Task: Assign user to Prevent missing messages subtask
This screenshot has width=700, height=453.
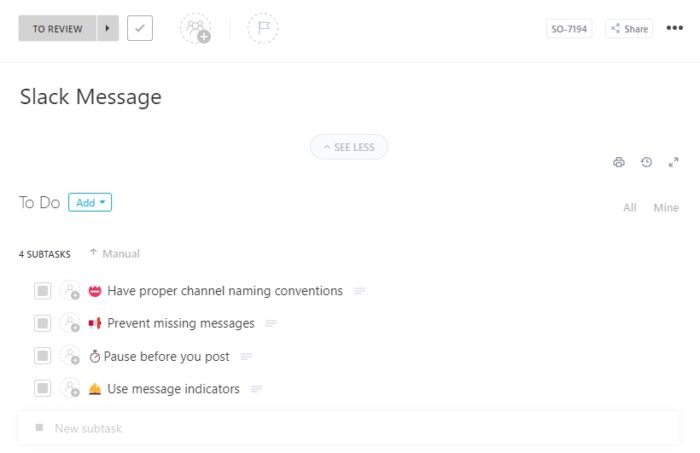Action: click(x=70, y=323)
